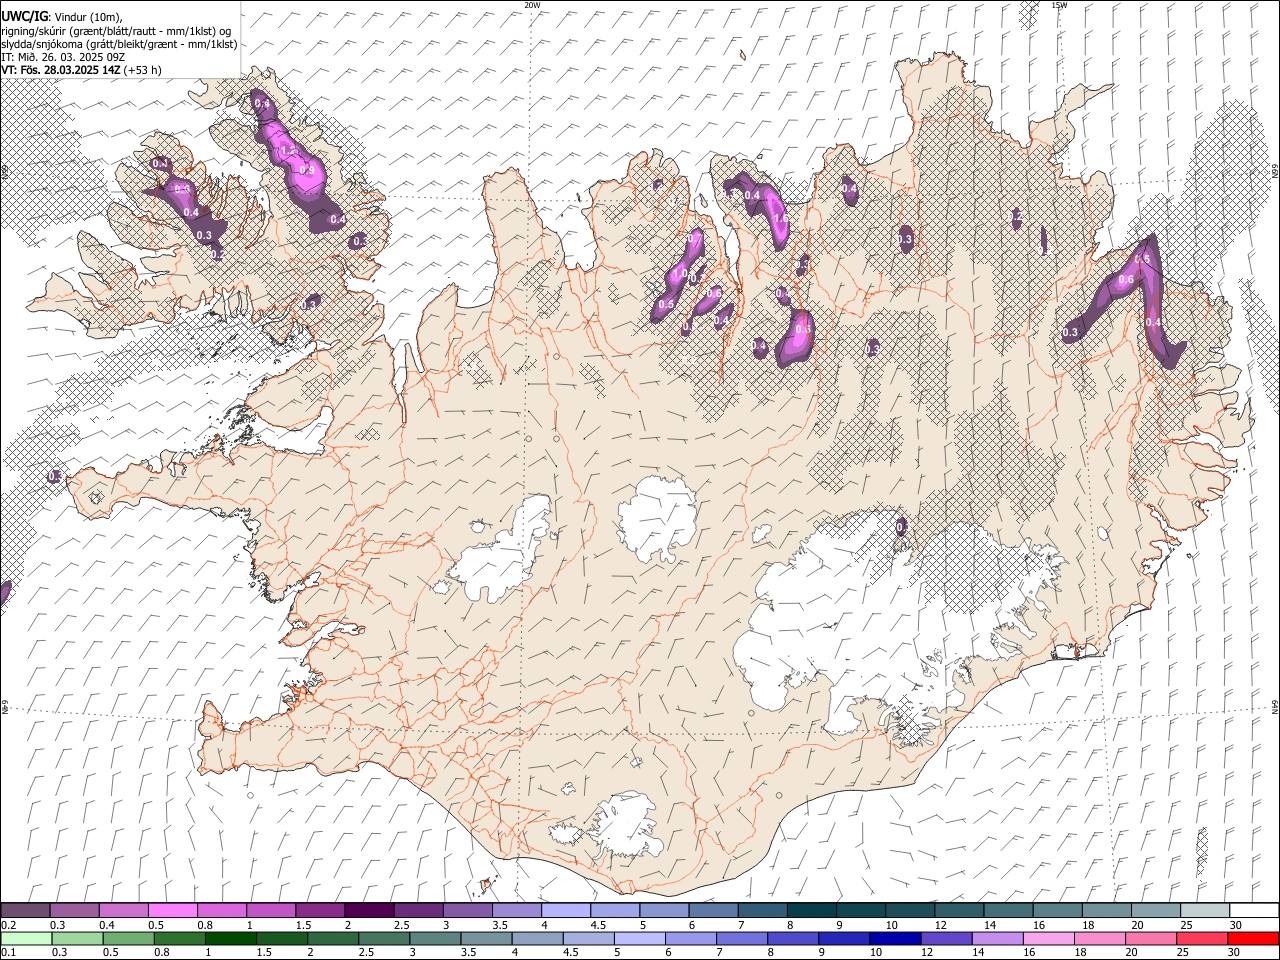
Task: Select lower legend swatch between 2.5 and 3
Action: [385, 938]
